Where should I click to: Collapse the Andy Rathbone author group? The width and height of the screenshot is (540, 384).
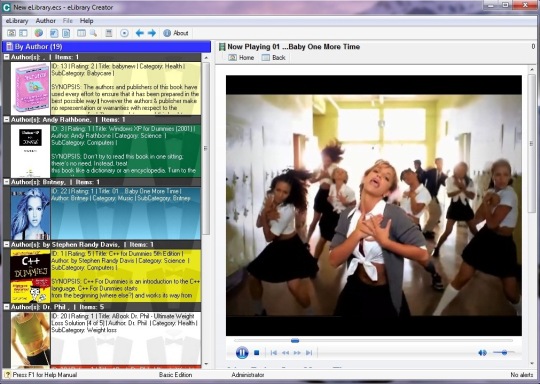(7, 120)
